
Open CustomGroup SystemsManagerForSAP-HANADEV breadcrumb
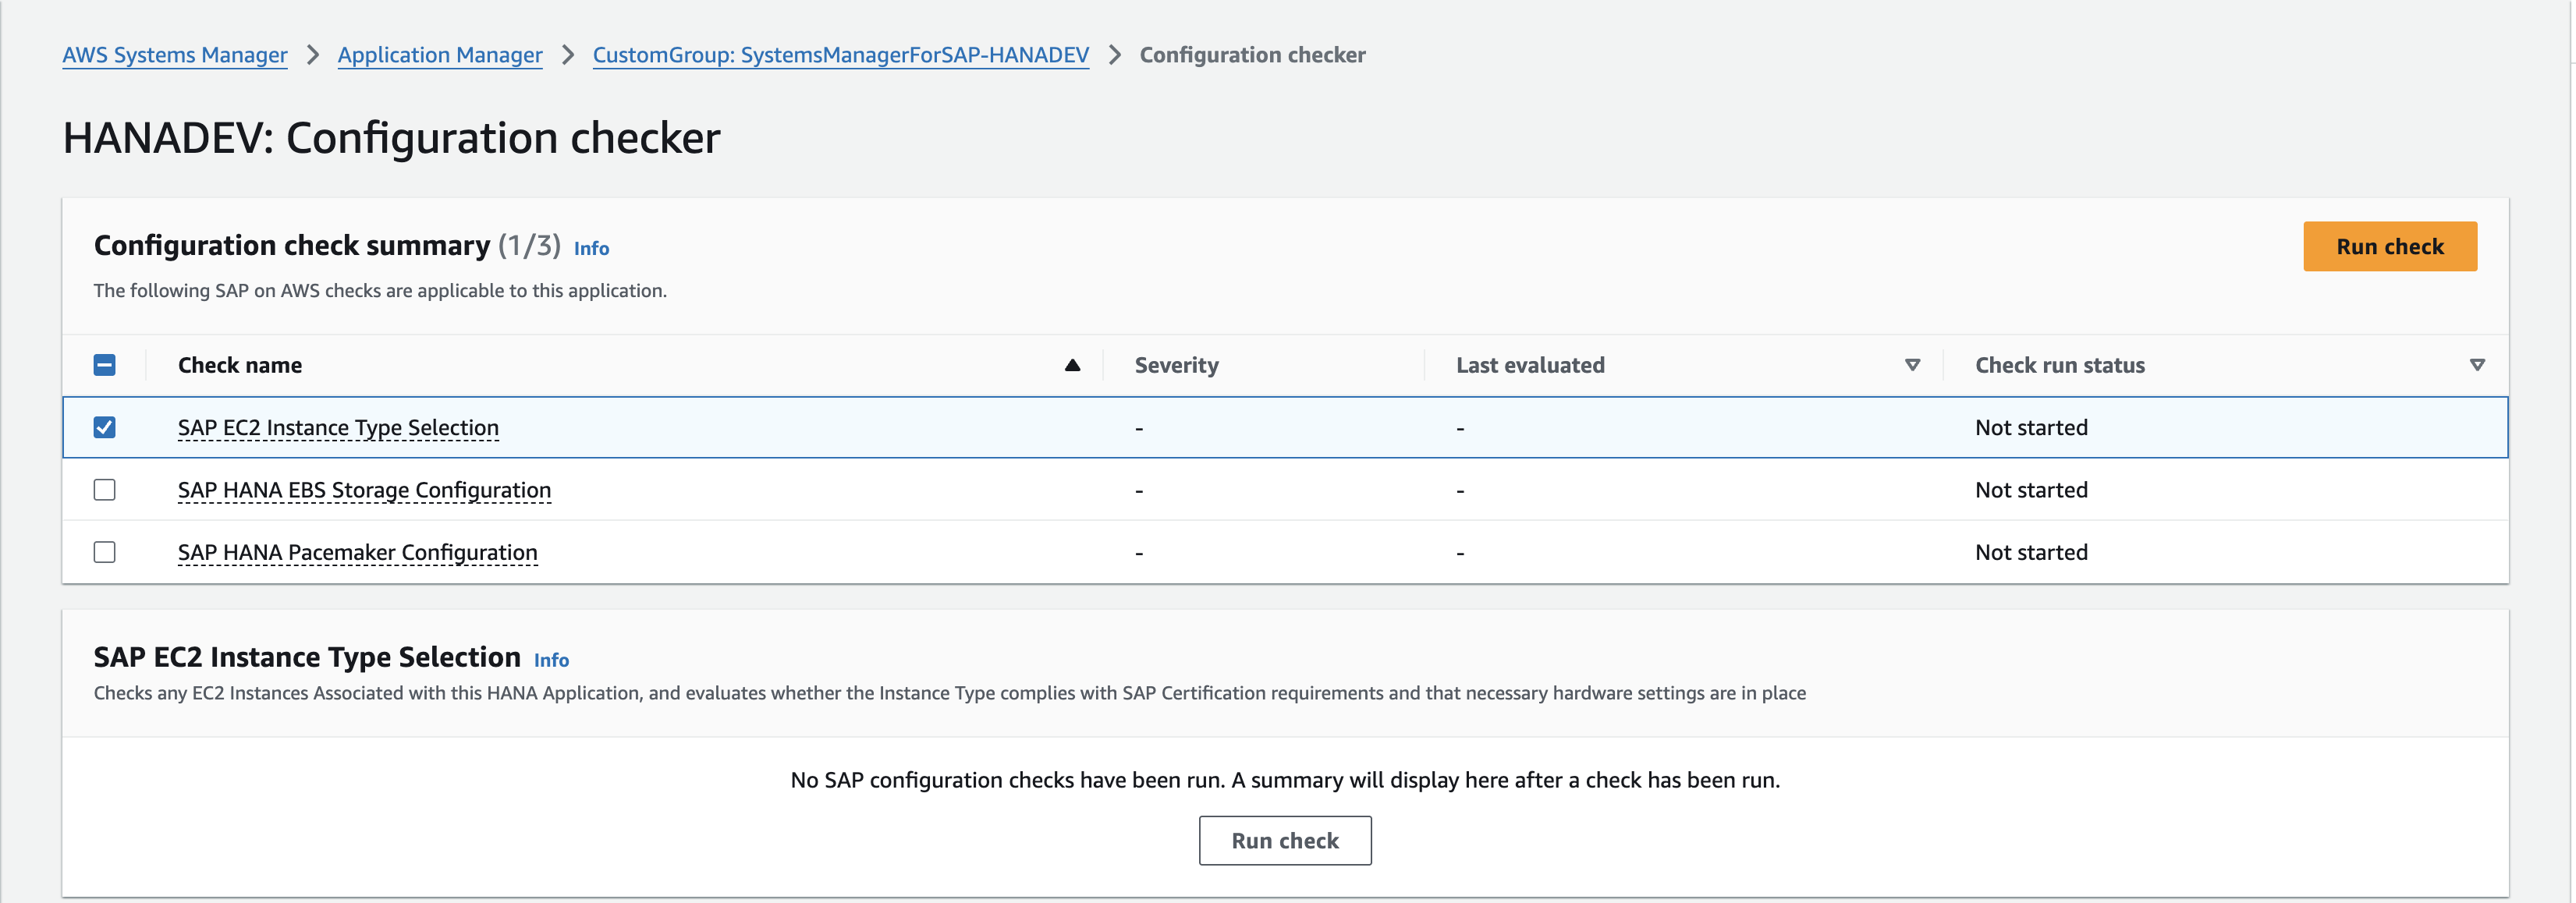tap(840, 55)
